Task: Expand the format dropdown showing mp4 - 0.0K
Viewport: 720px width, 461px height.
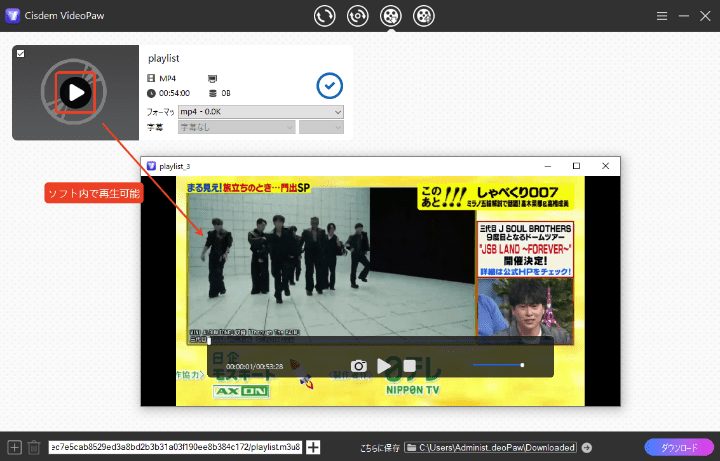Action: click(x=260, y=112)
